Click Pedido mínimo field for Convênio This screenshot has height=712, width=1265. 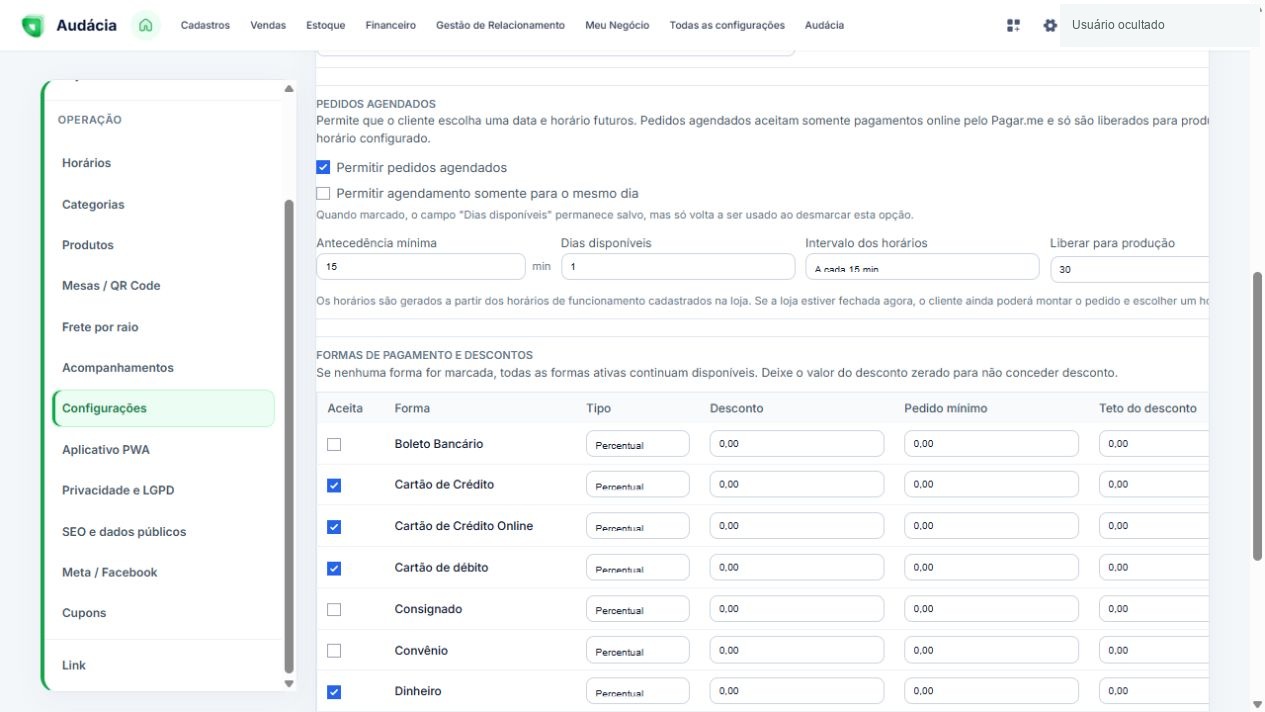click(x=991, y=650)
